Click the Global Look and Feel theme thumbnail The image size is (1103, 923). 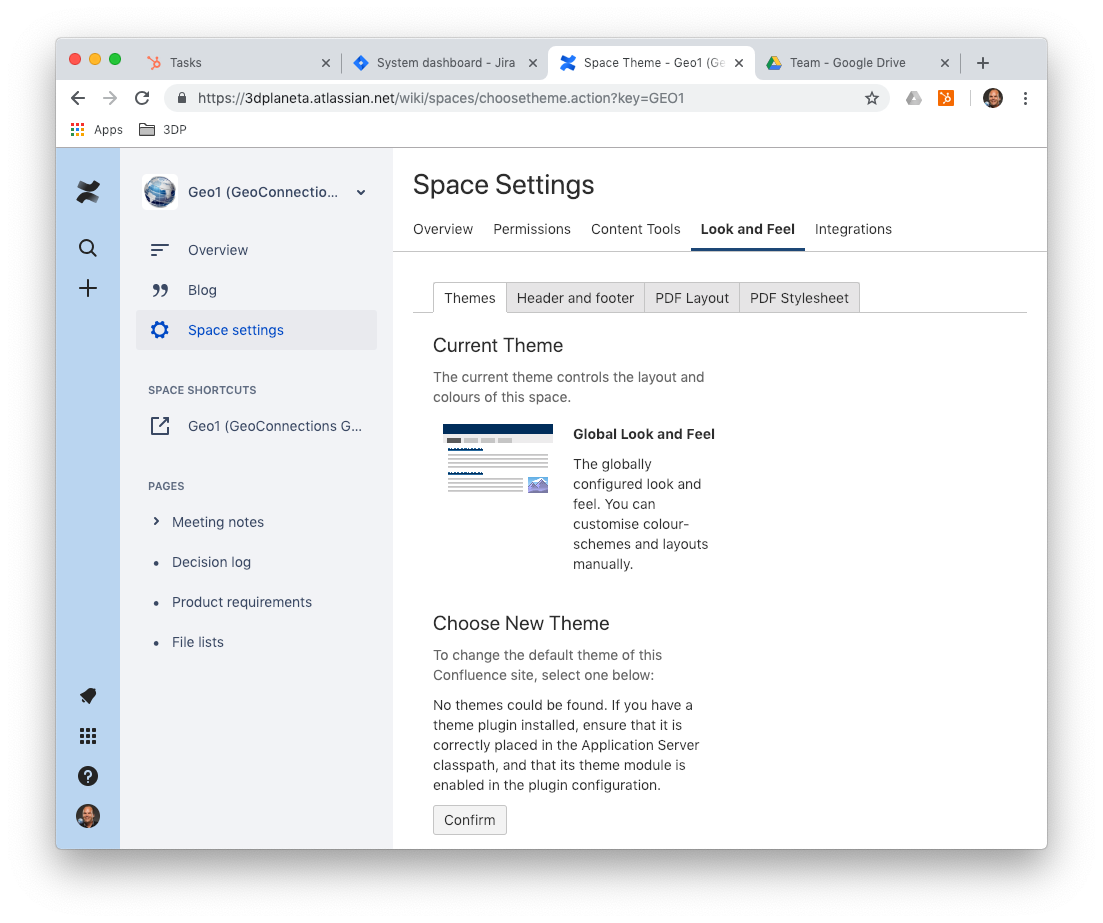(497, 458)
